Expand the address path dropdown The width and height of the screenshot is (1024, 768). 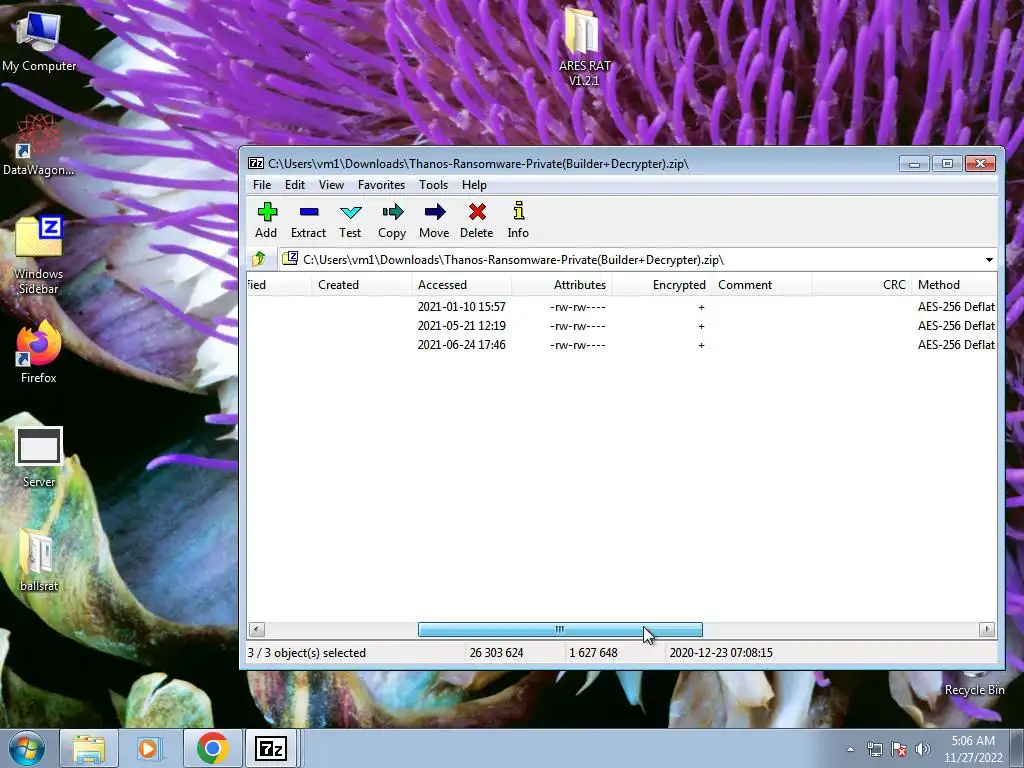tap(989, 260)
